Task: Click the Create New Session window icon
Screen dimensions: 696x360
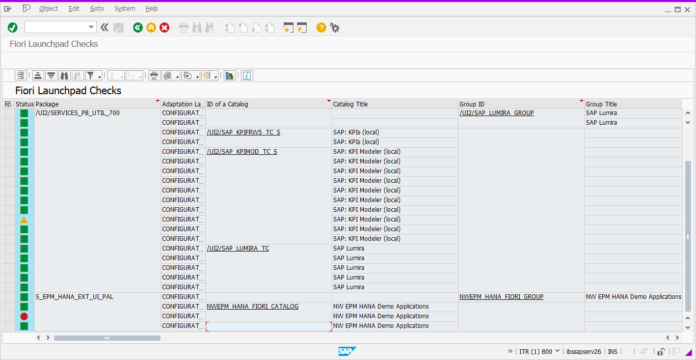Action: pos(289,28)
